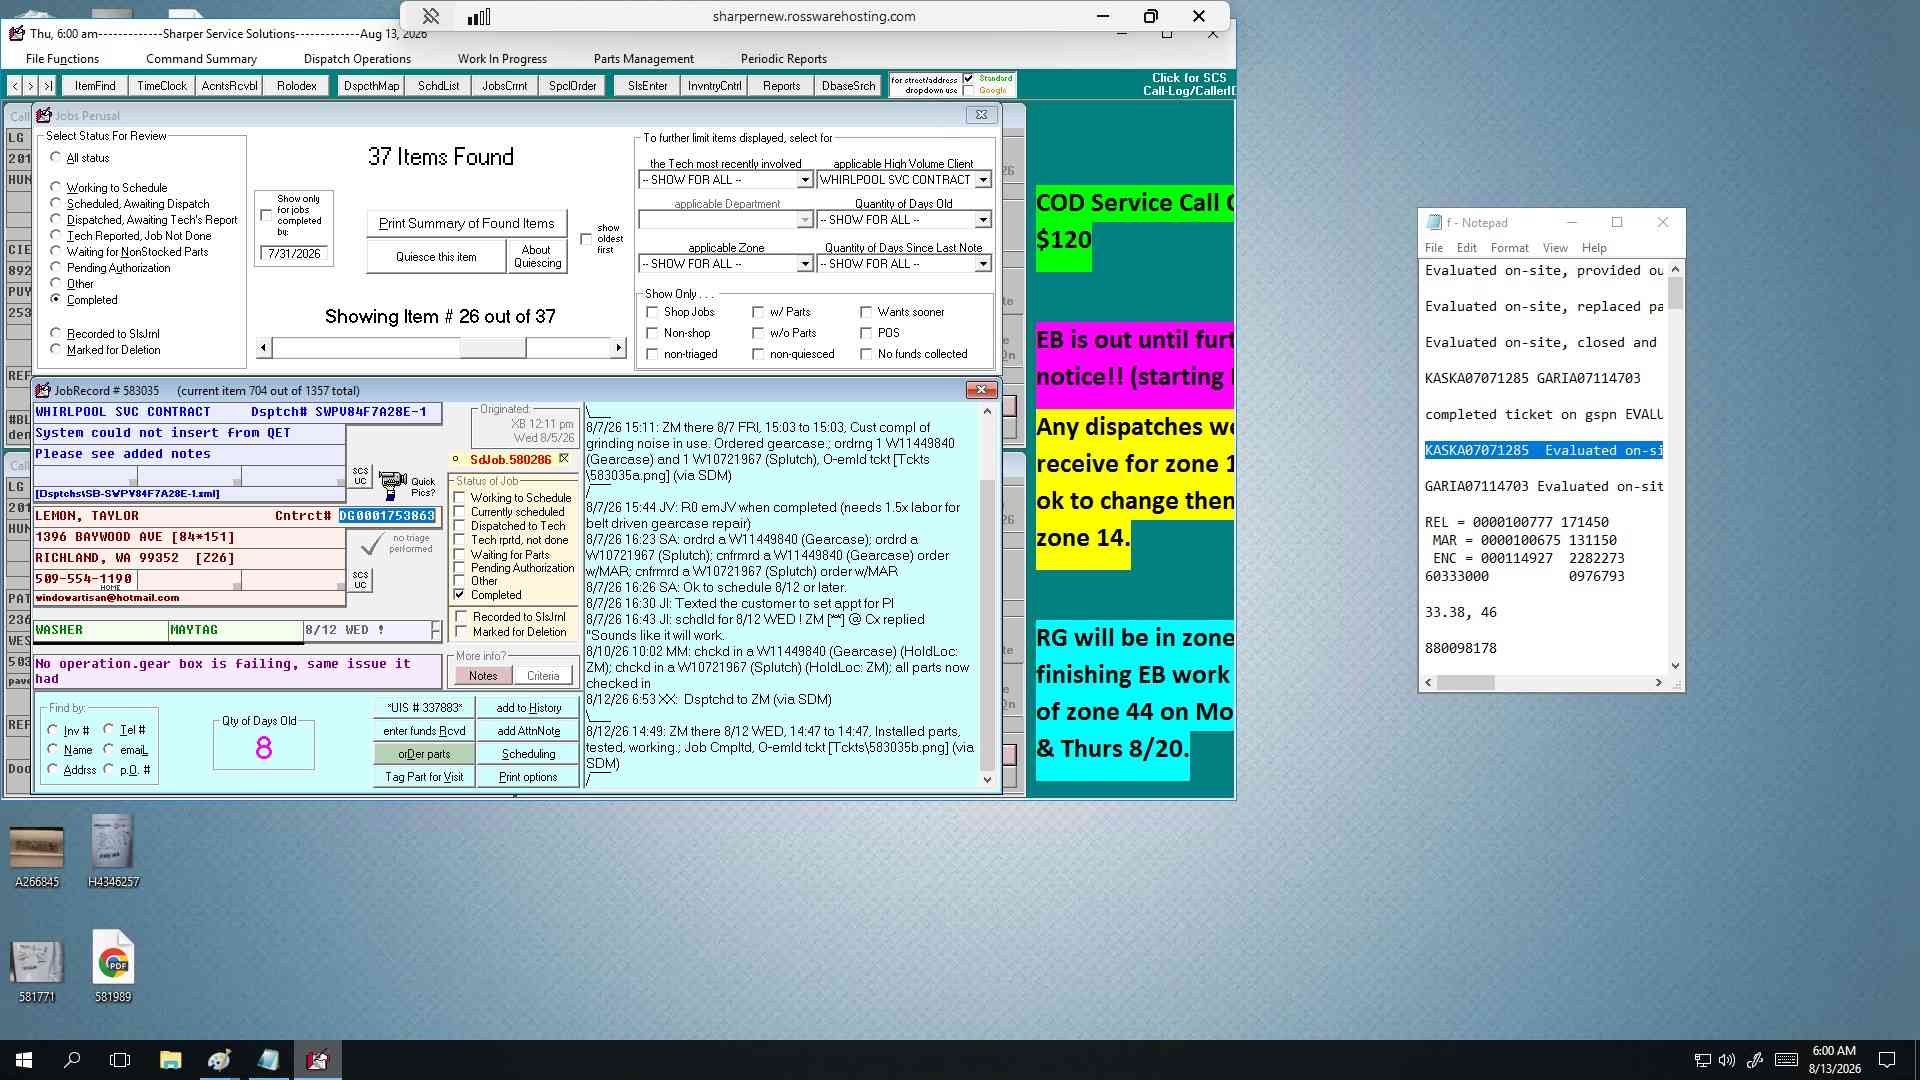The height and width of the screenshot is (1080, 1920).
Task: Click Print Summary of Found Items button
Action: click(x=467, y=223)
